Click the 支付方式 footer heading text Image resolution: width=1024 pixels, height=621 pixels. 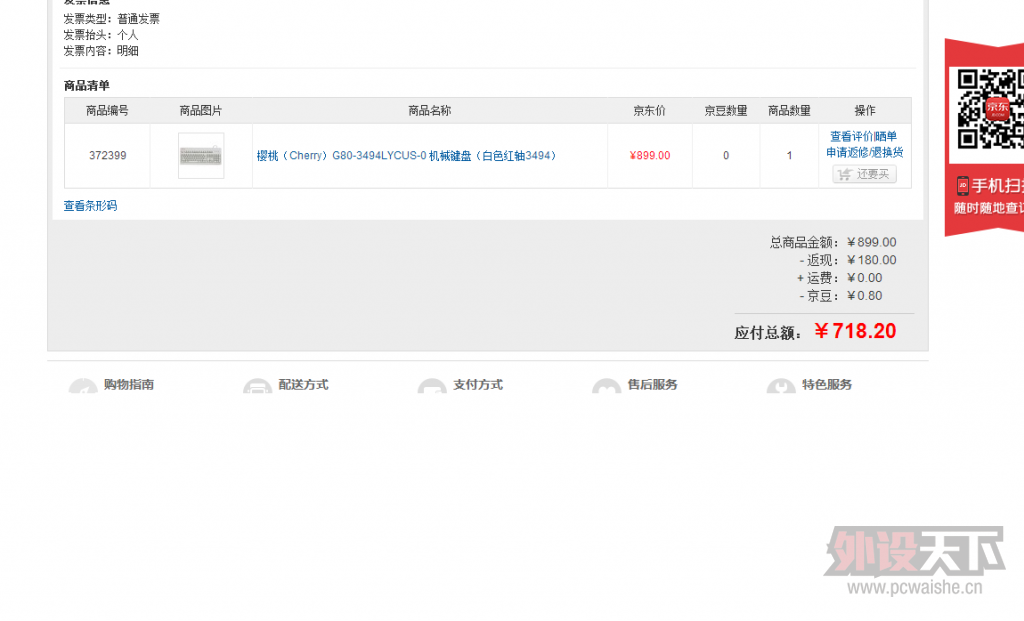point(477,385)
